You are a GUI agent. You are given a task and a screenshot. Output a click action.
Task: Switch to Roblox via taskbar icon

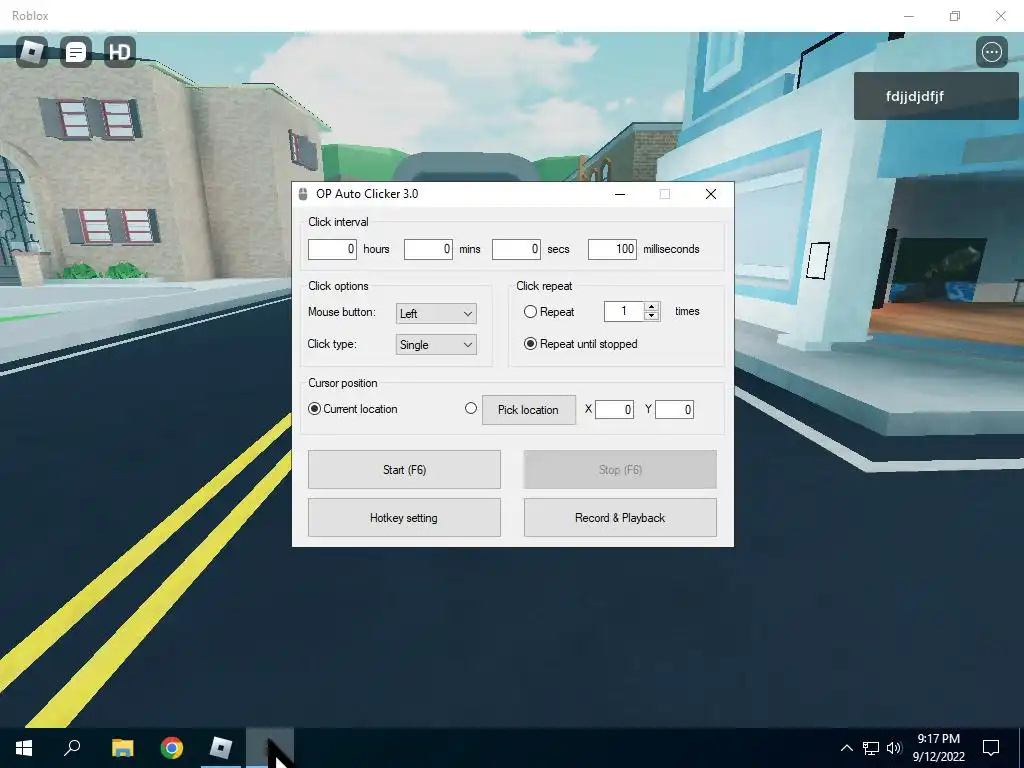pos(221,748)
